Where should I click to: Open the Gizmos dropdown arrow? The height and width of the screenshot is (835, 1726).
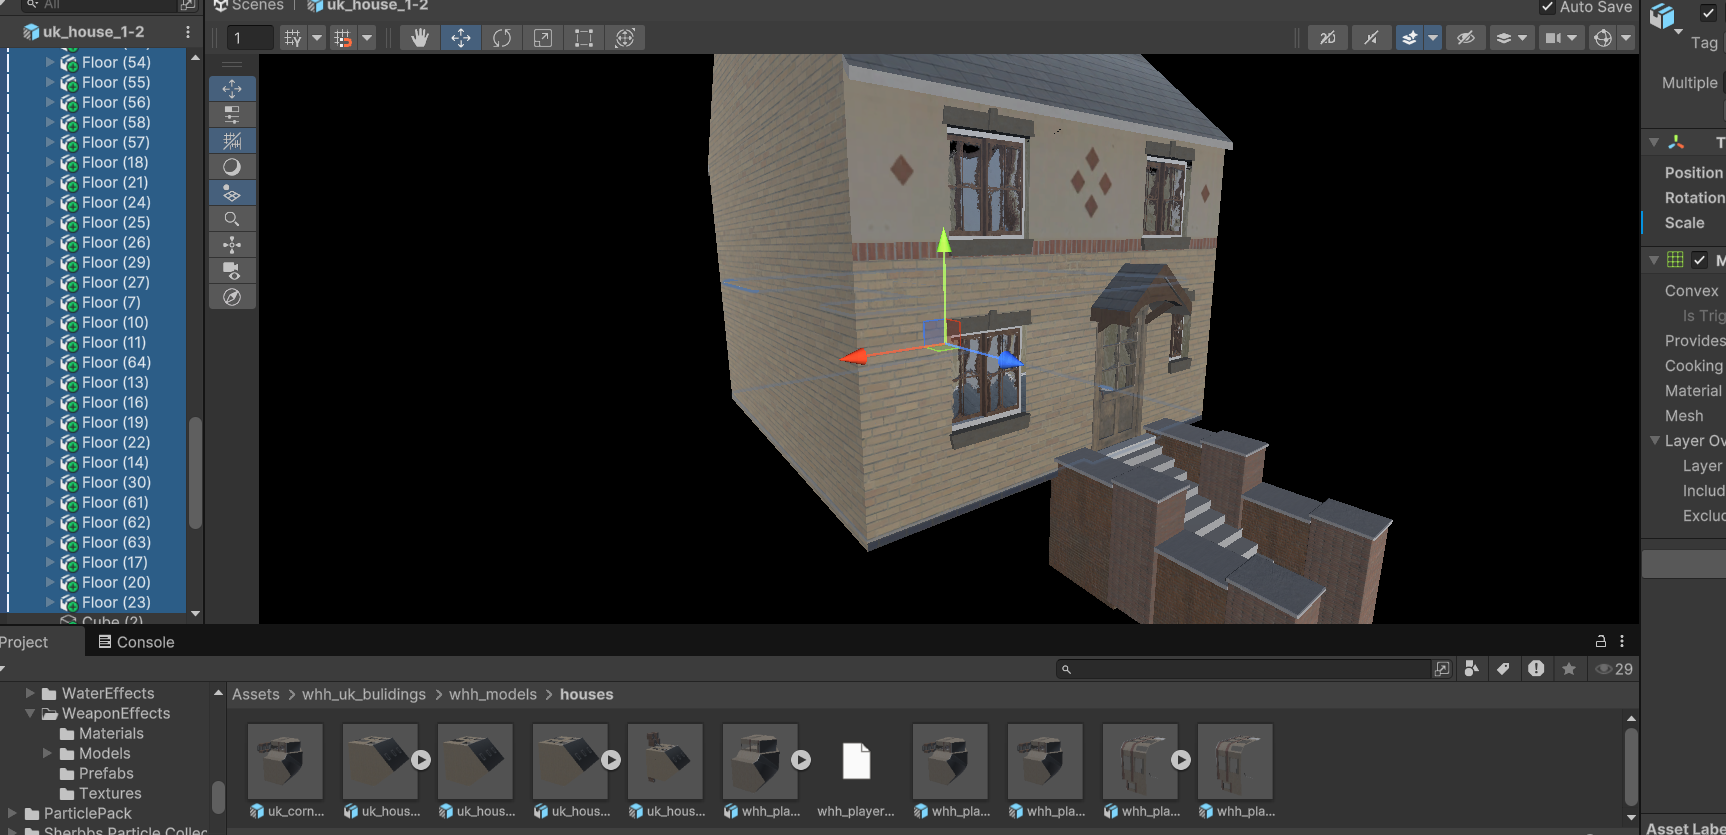click(1626, 38)
